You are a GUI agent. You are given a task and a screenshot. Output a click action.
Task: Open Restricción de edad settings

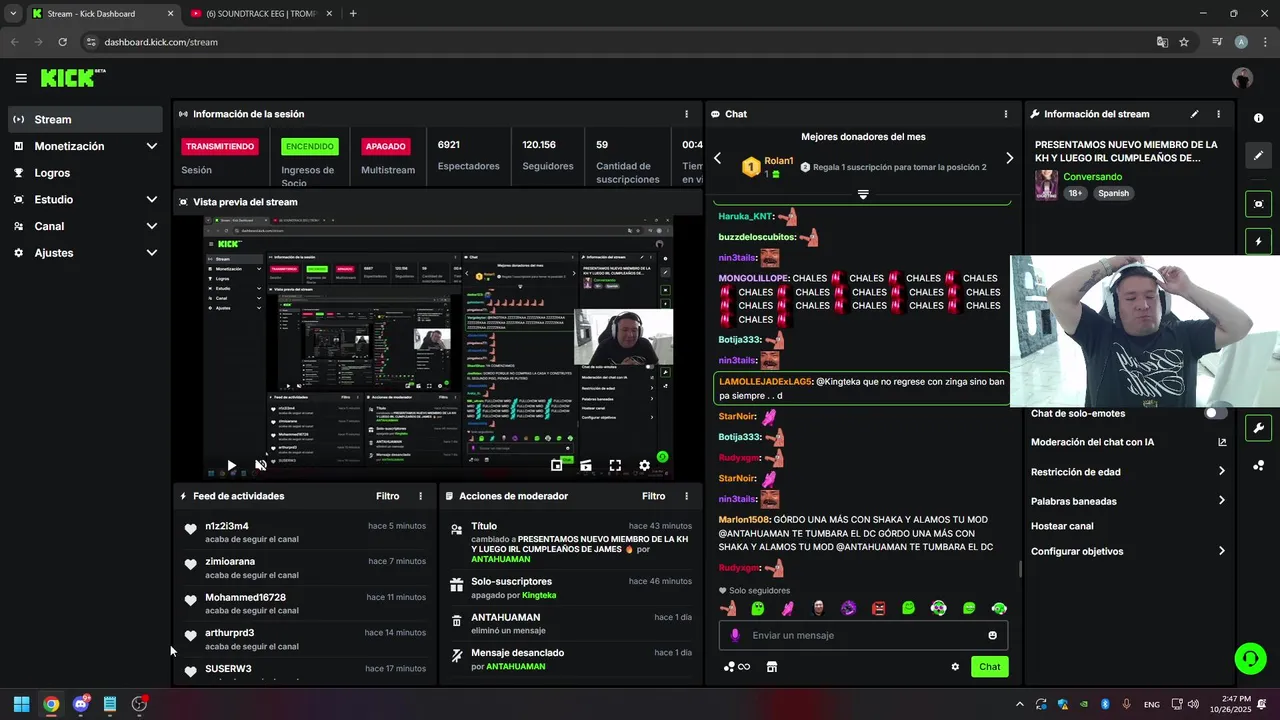pos(1128,472)
